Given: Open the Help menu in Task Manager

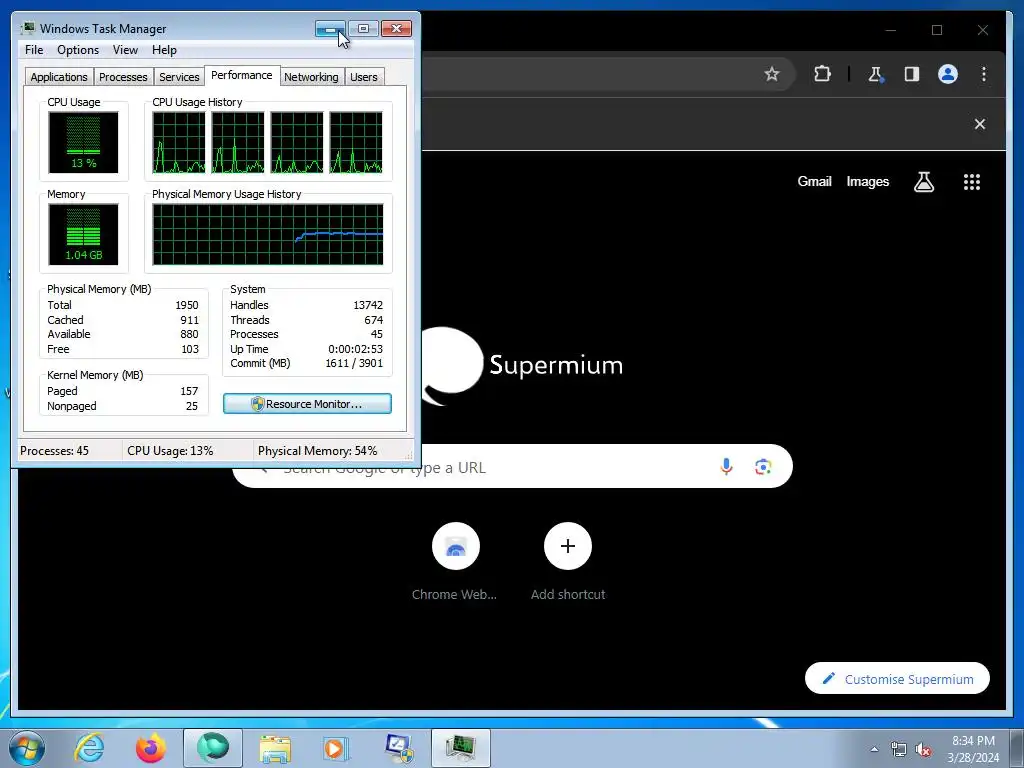Looking at the screenshot, I should [x=164, y=50].
